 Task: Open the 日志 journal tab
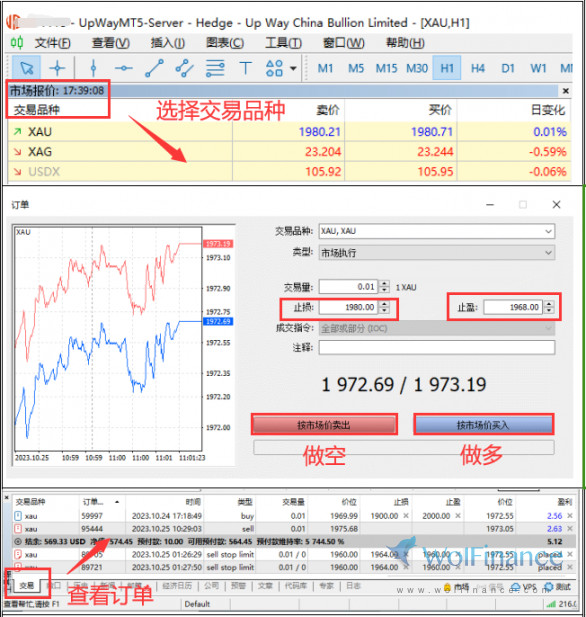353,586
